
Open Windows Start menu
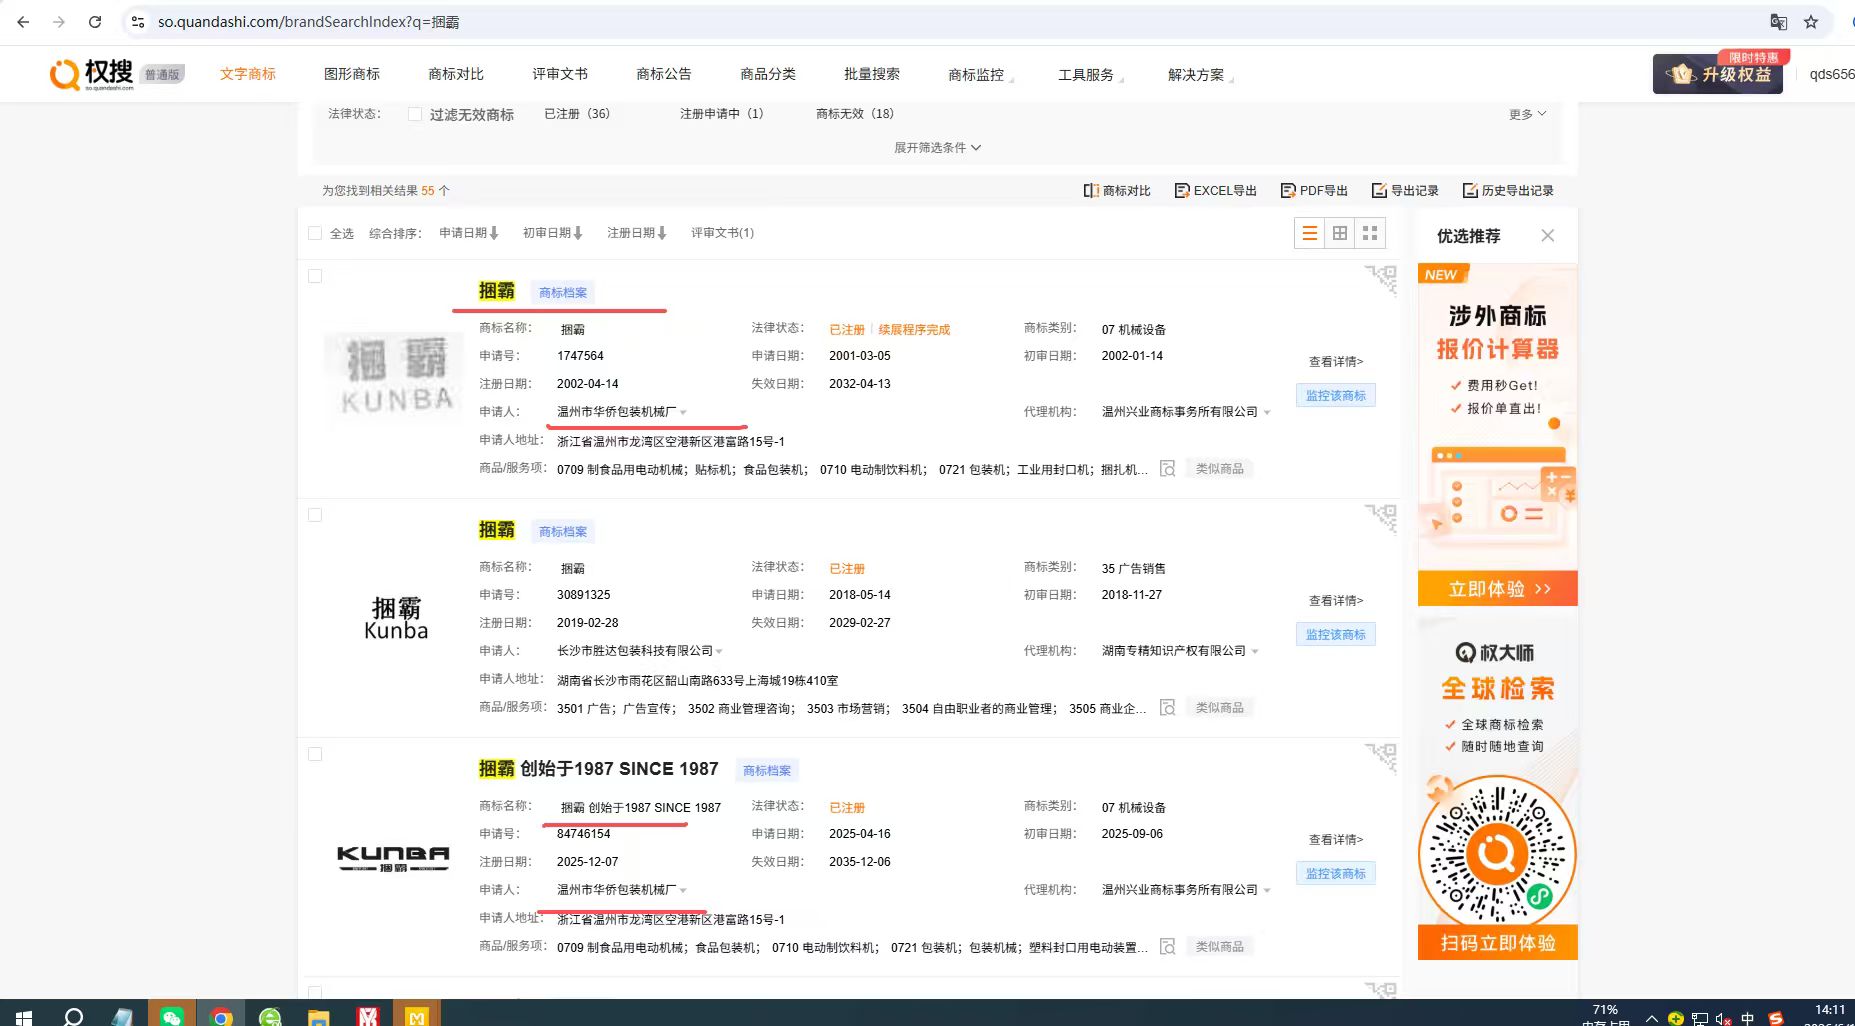coord(24,1017)
